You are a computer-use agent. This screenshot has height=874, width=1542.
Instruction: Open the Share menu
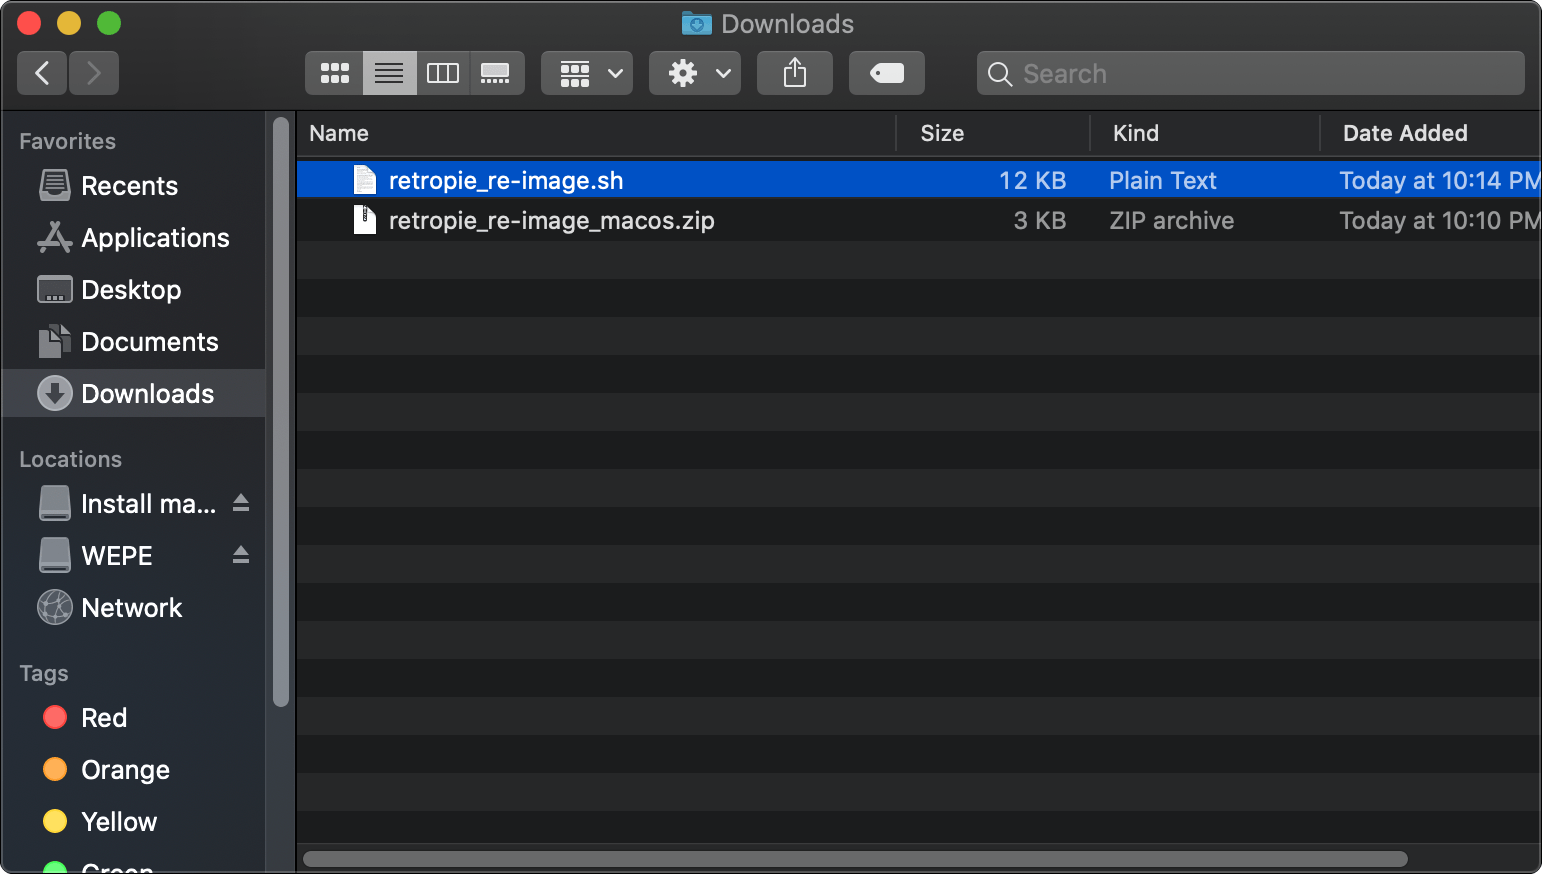click(x=794, y=73)
